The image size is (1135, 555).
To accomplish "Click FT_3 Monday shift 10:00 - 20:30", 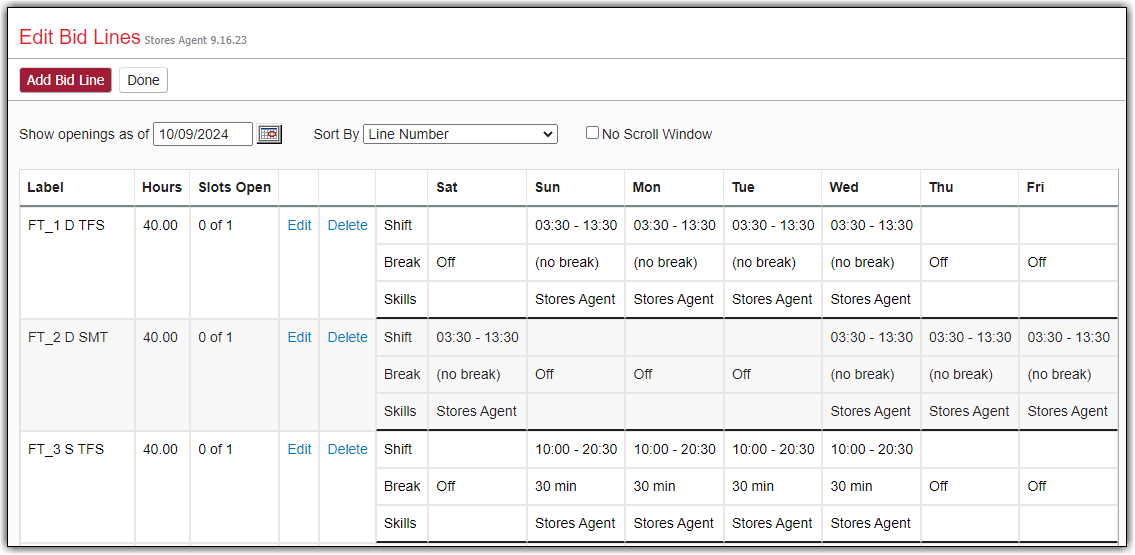I will tap(674, 449).
